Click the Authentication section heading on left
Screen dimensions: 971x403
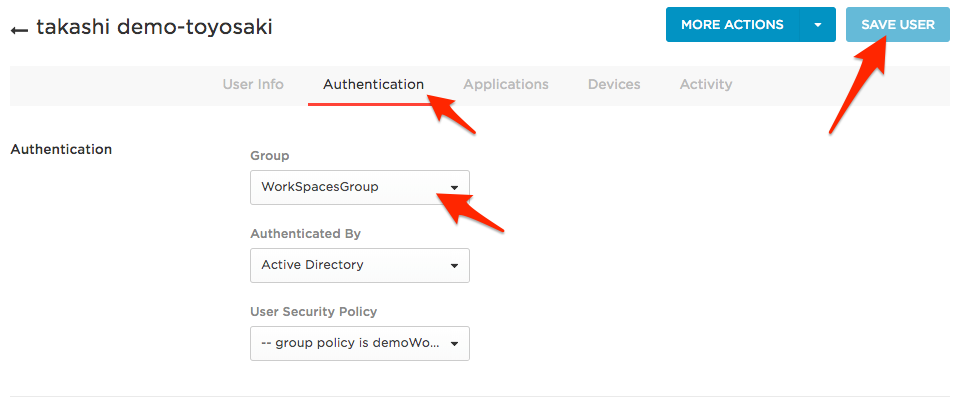pyautogui.click(x=61, y=150)
